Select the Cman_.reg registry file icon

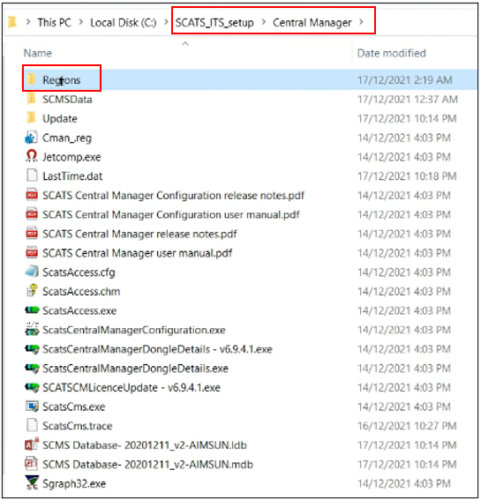click(x=31, y=137)
